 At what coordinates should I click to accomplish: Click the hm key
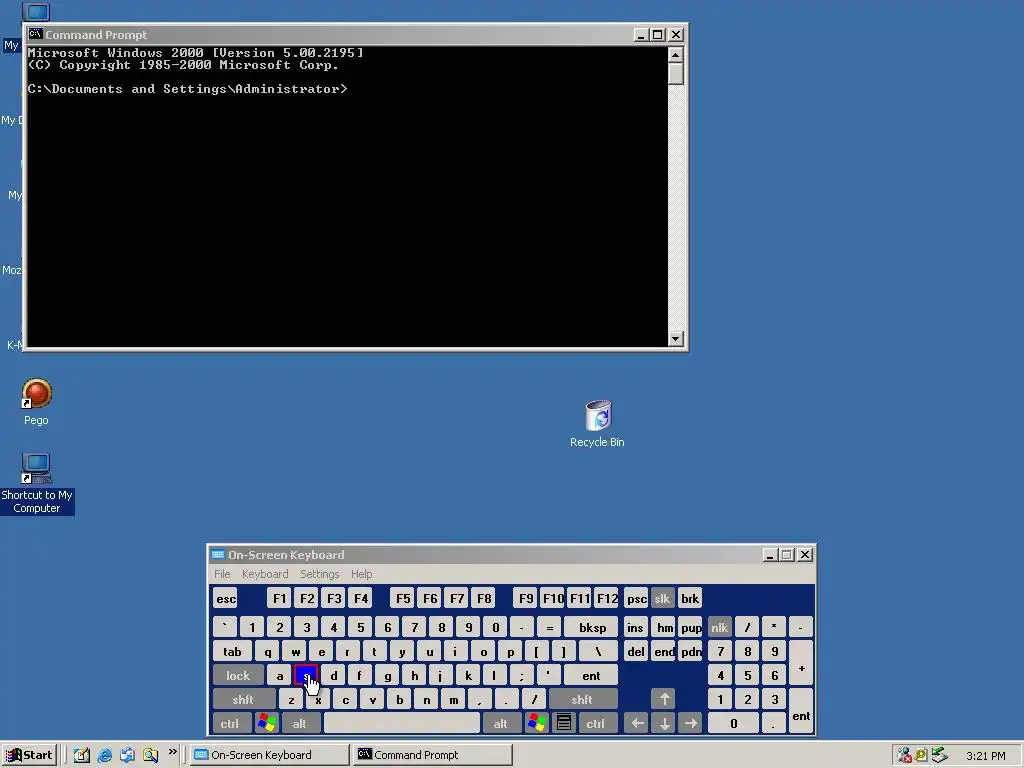(665, 628)
